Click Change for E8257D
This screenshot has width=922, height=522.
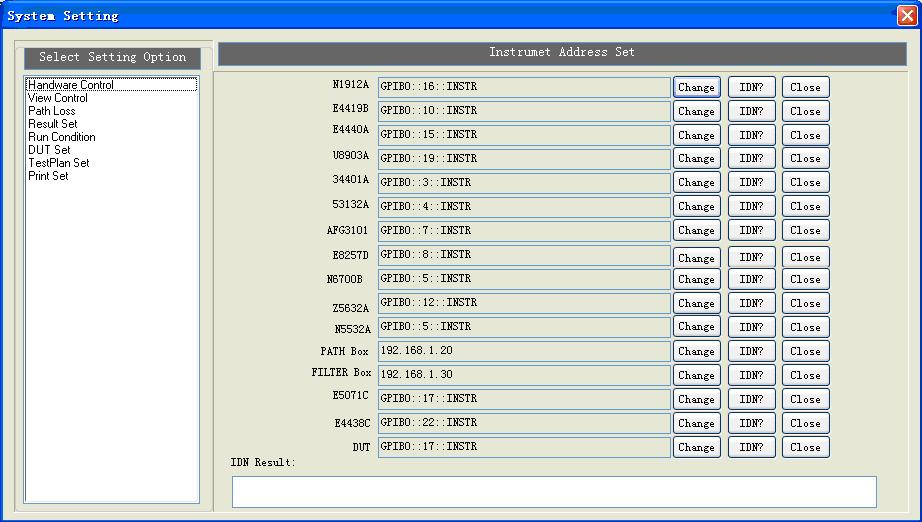click(697, 257)
